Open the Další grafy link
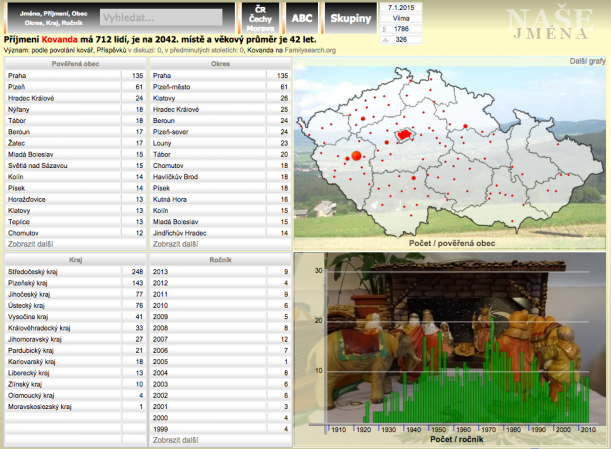 586,61
